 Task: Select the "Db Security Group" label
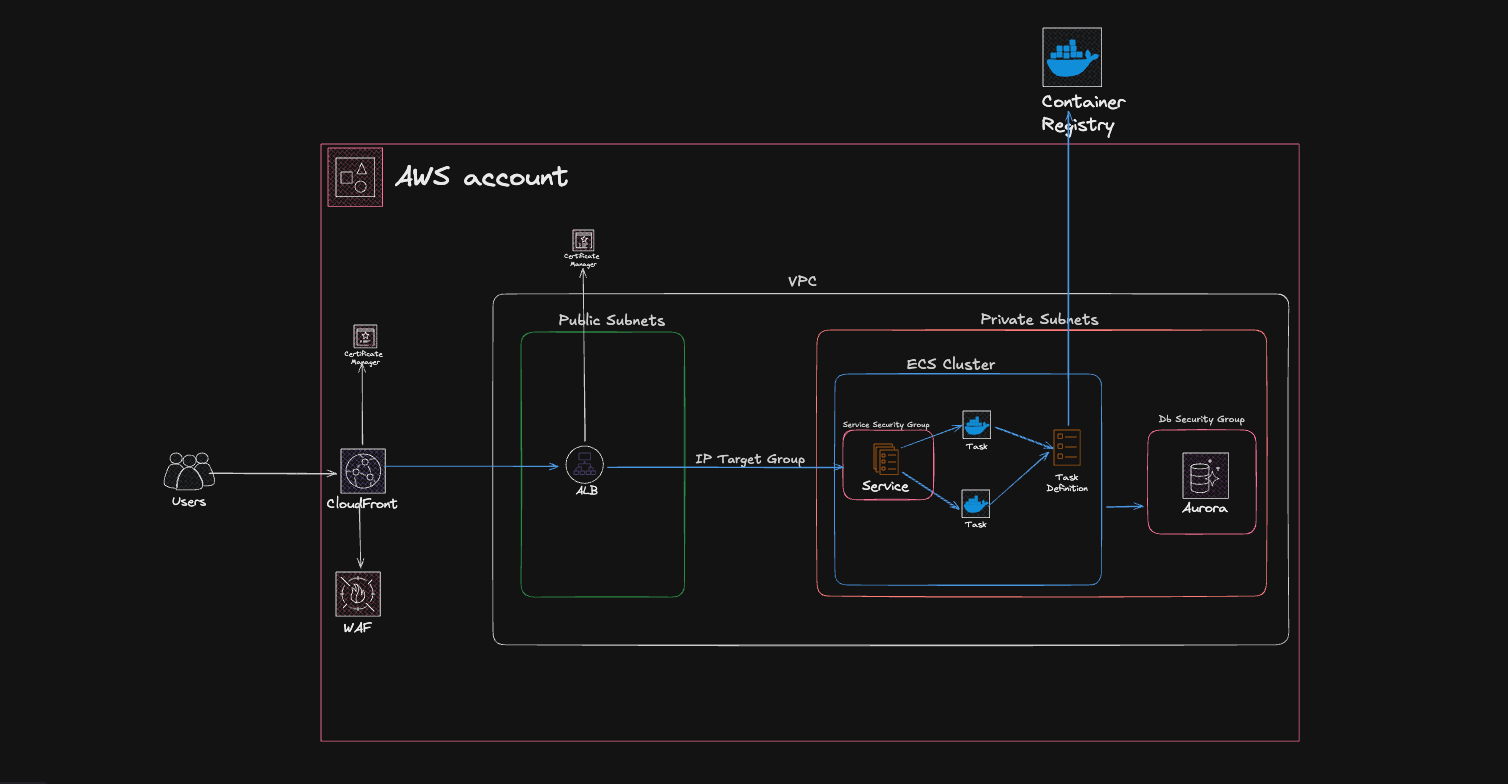1201,419
